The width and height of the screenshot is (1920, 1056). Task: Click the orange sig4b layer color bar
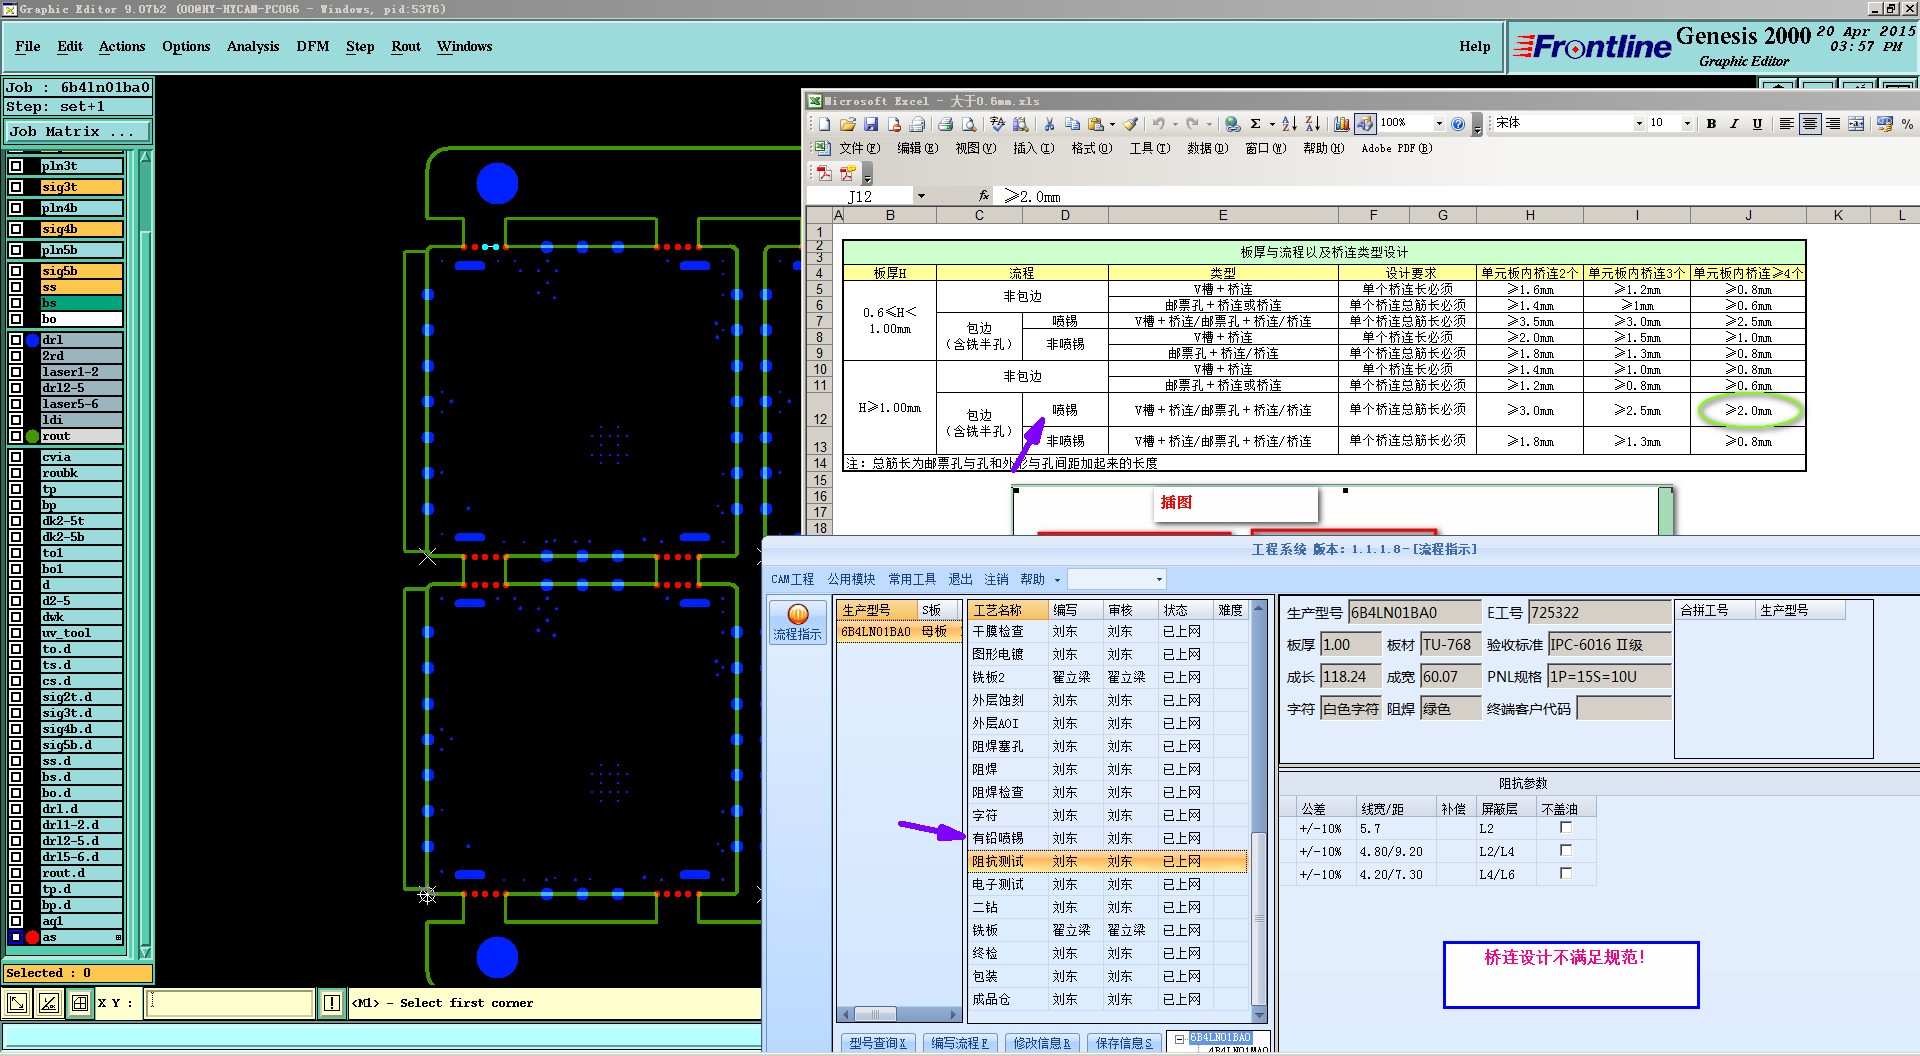pos(81,229)
